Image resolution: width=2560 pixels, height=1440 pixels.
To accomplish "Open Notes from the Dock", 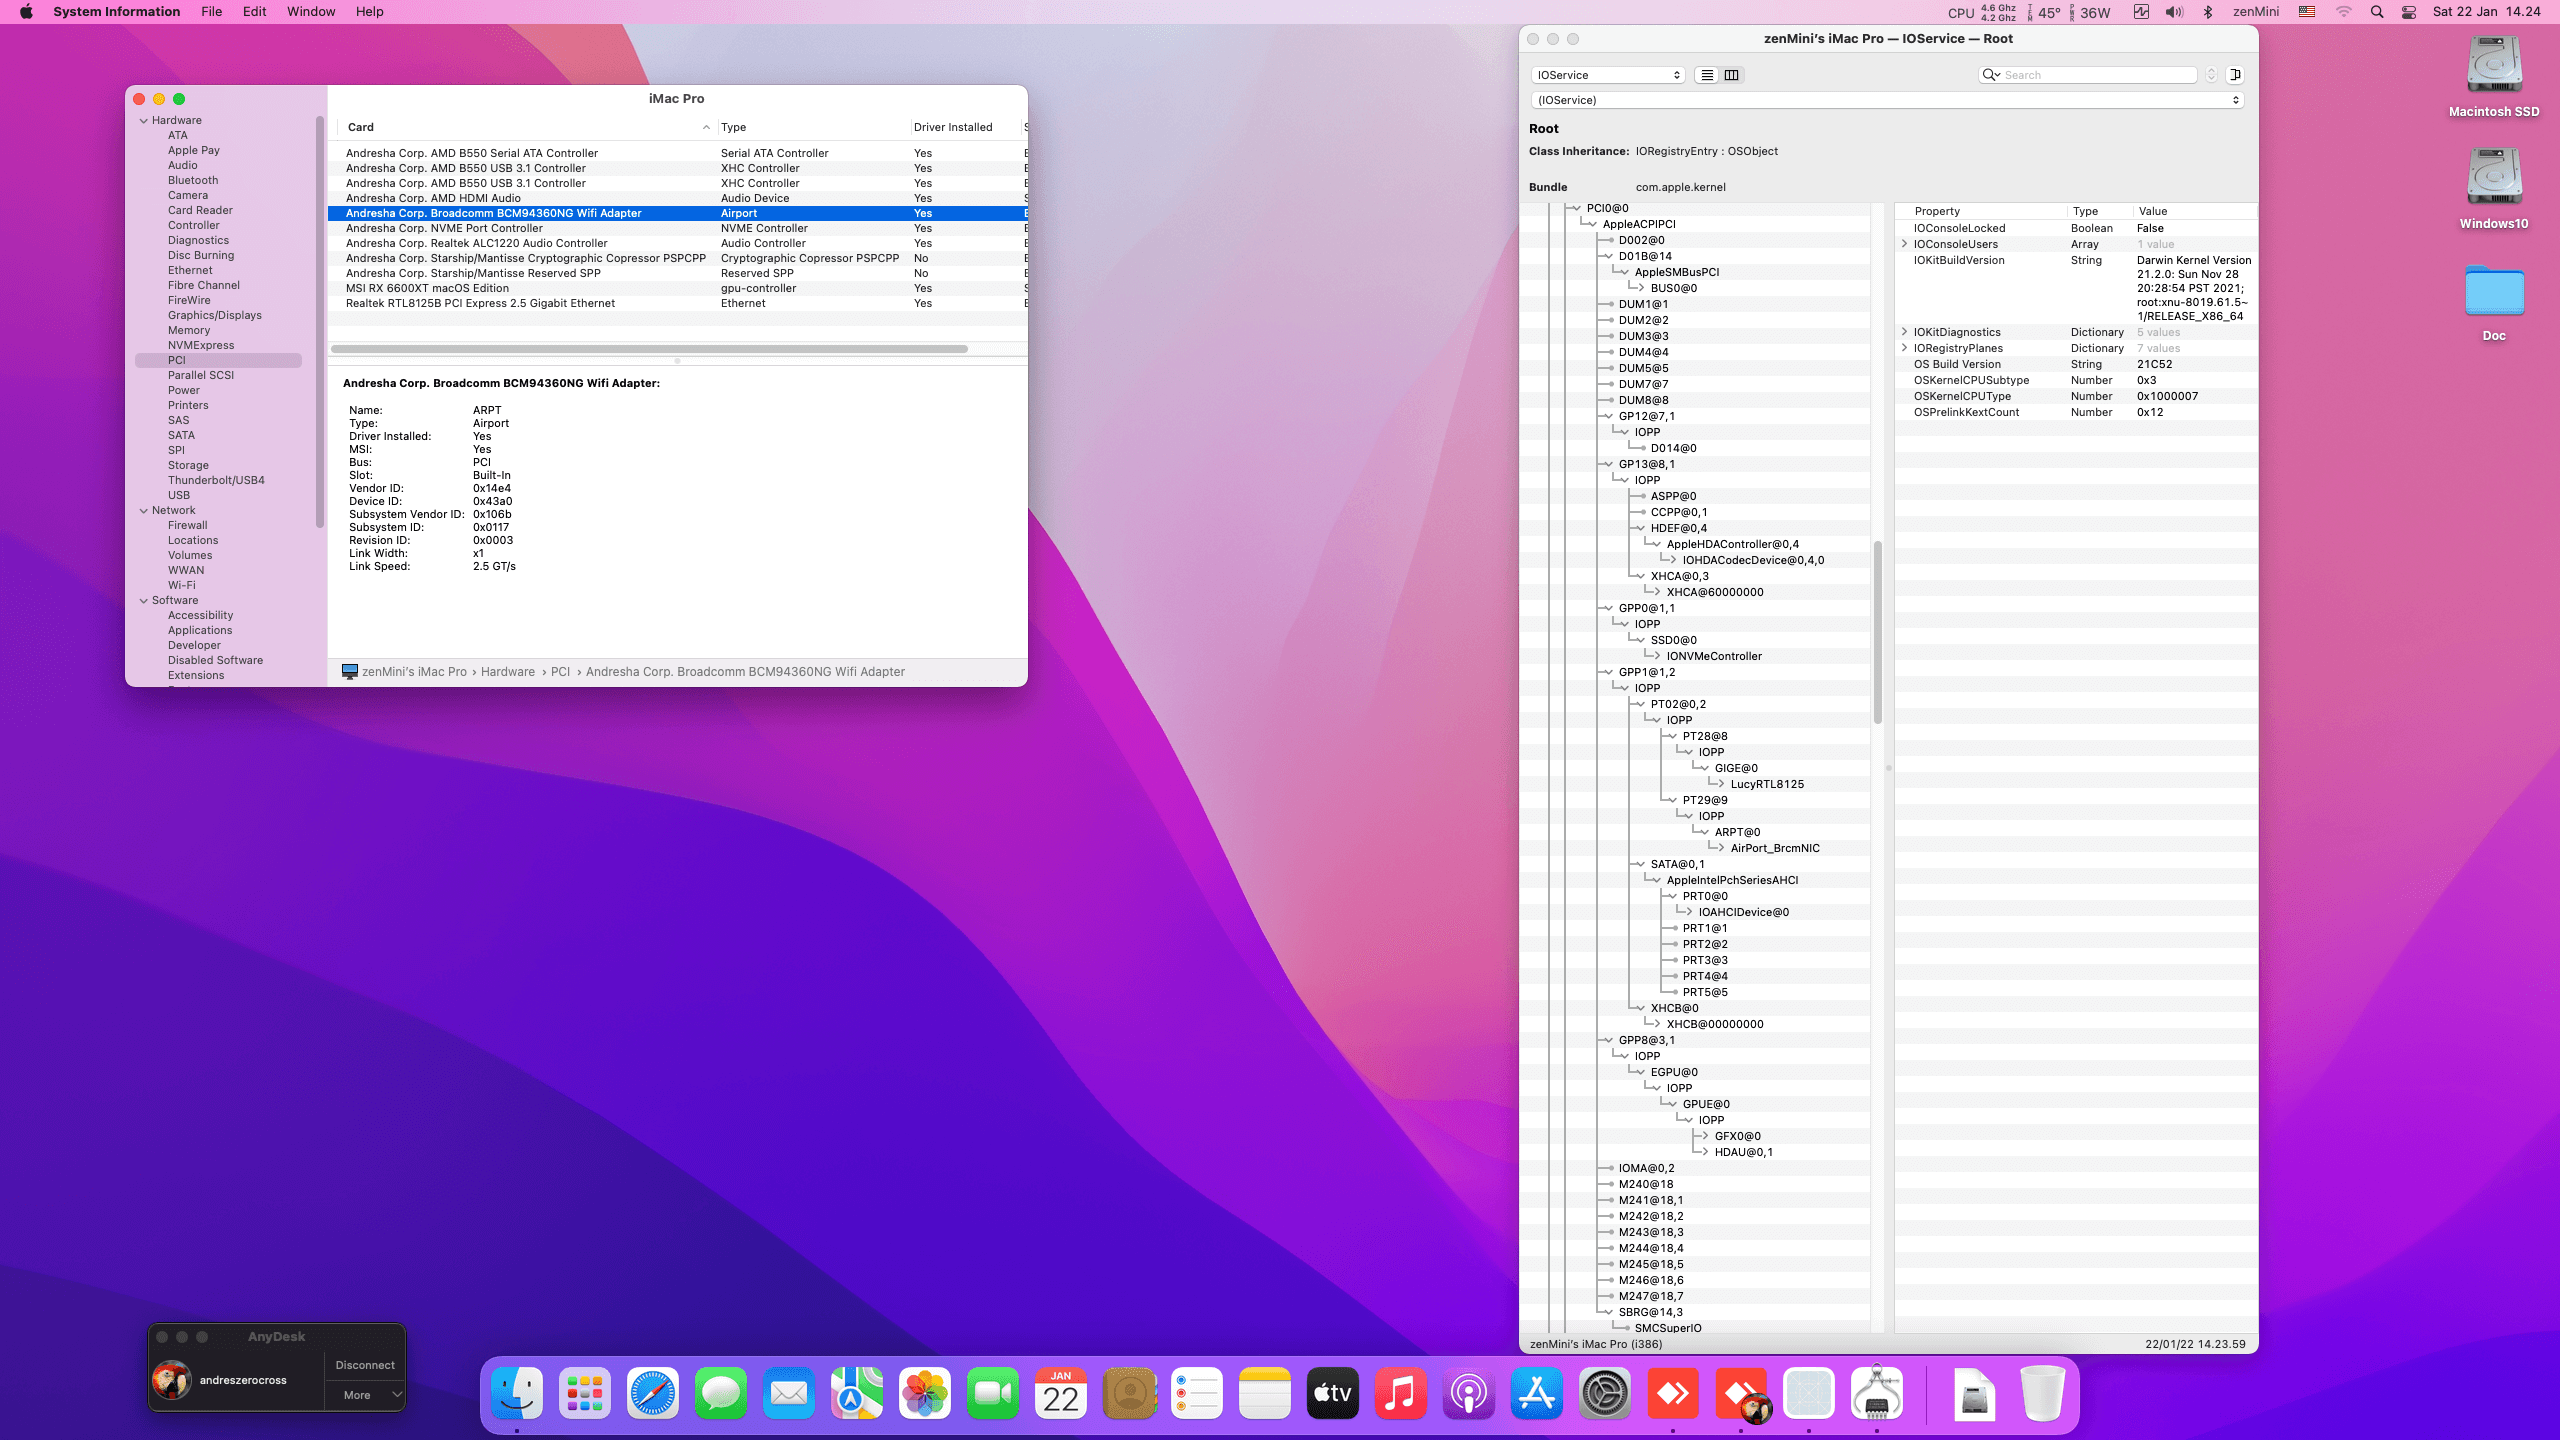I will (x=1265, y=1393).
